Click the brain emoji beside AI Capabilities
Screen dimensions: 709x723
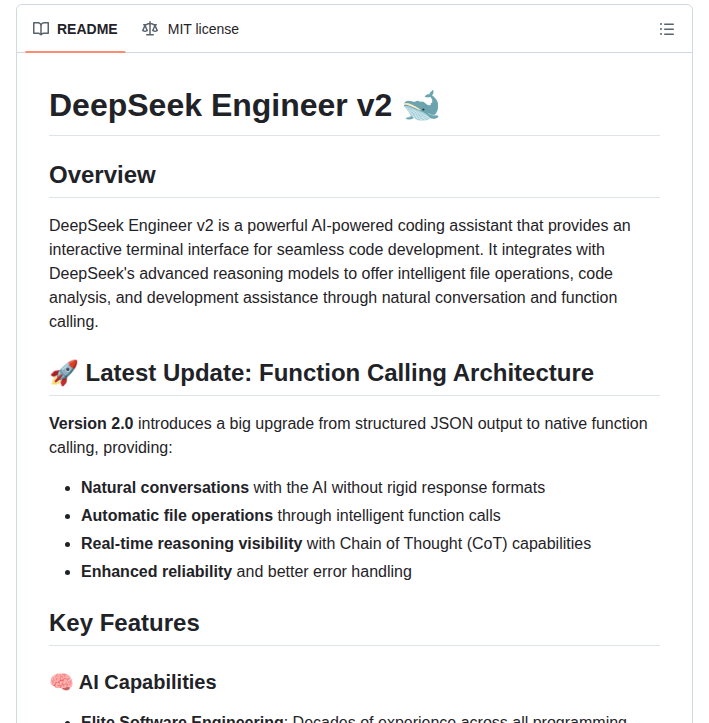tap(61, 682)
